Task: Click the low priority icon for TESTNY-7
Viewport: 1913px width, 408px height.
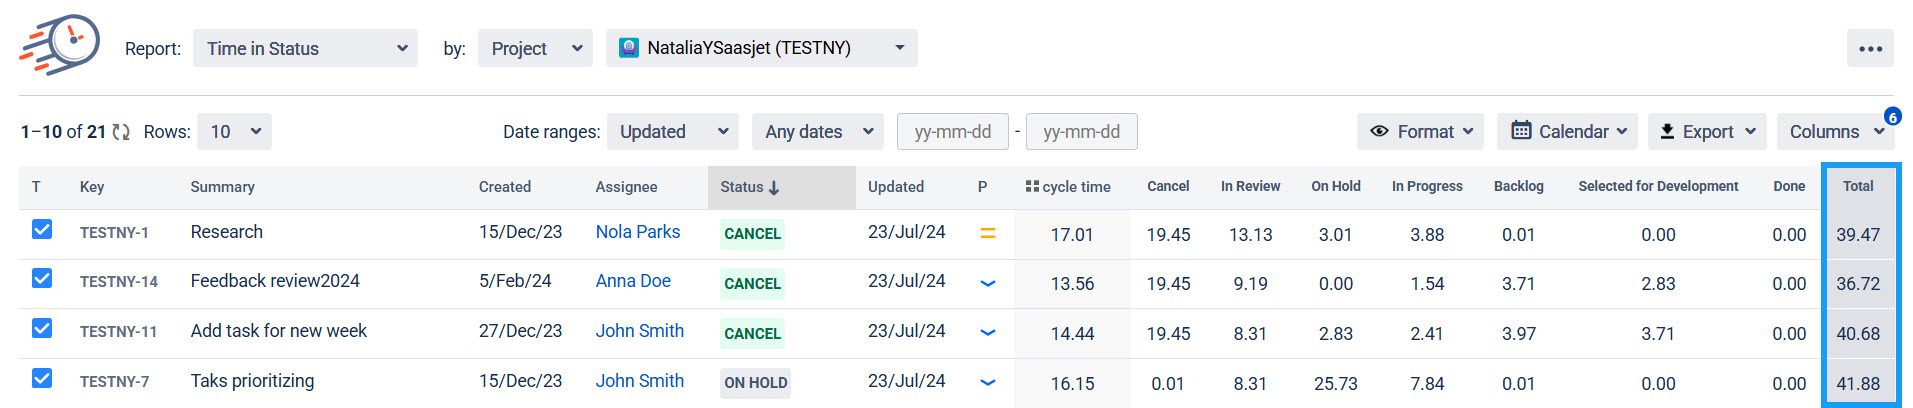Action: (987, 382)
